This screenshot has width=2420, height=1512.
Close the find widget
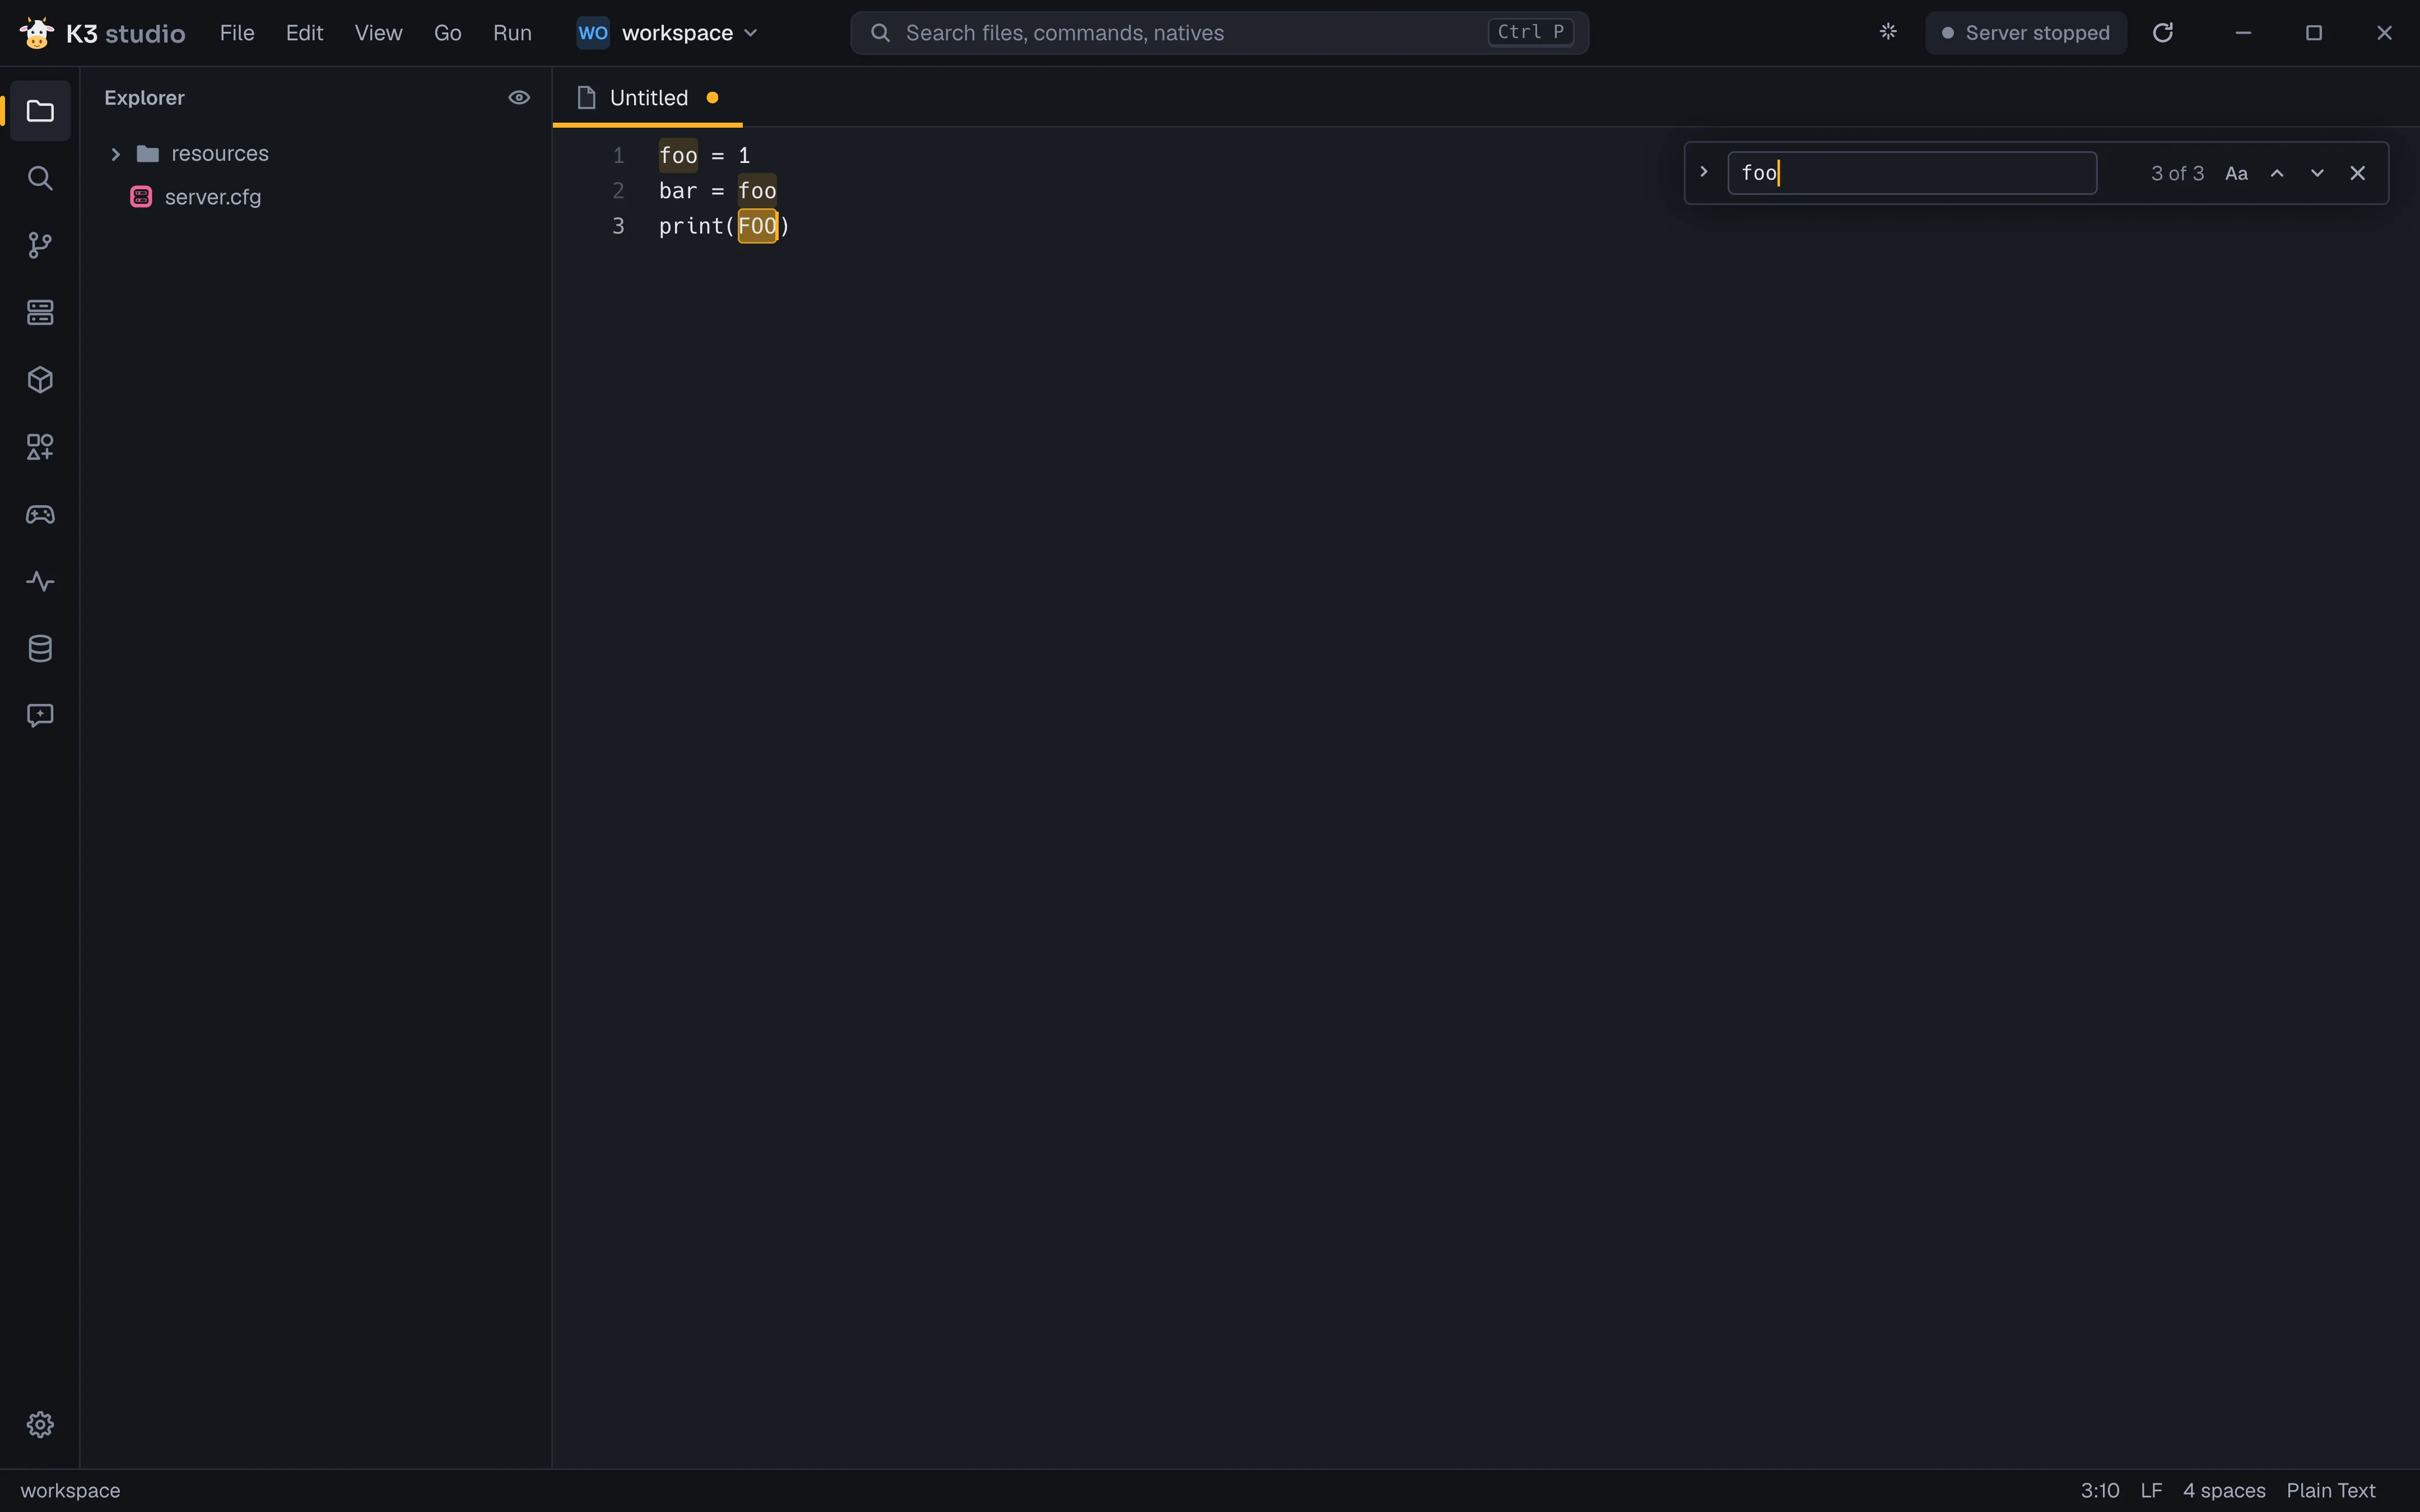pos(2357,173)
